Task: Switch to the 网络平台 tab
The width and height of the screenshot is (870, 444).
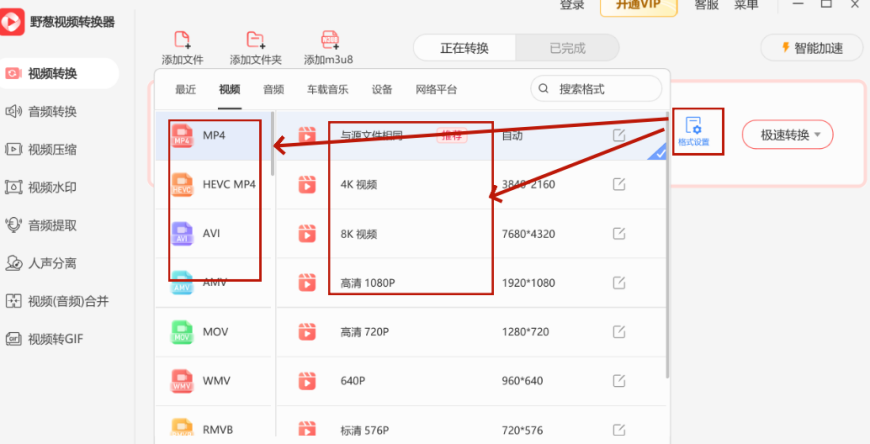Action: click(436, 89)
